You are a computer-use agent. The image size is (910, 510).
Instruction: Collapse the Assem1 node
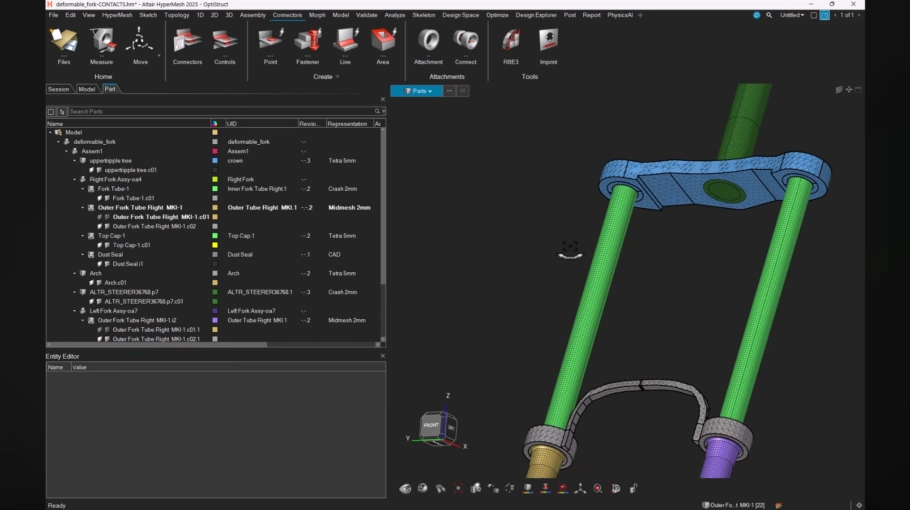pos(67,151)
